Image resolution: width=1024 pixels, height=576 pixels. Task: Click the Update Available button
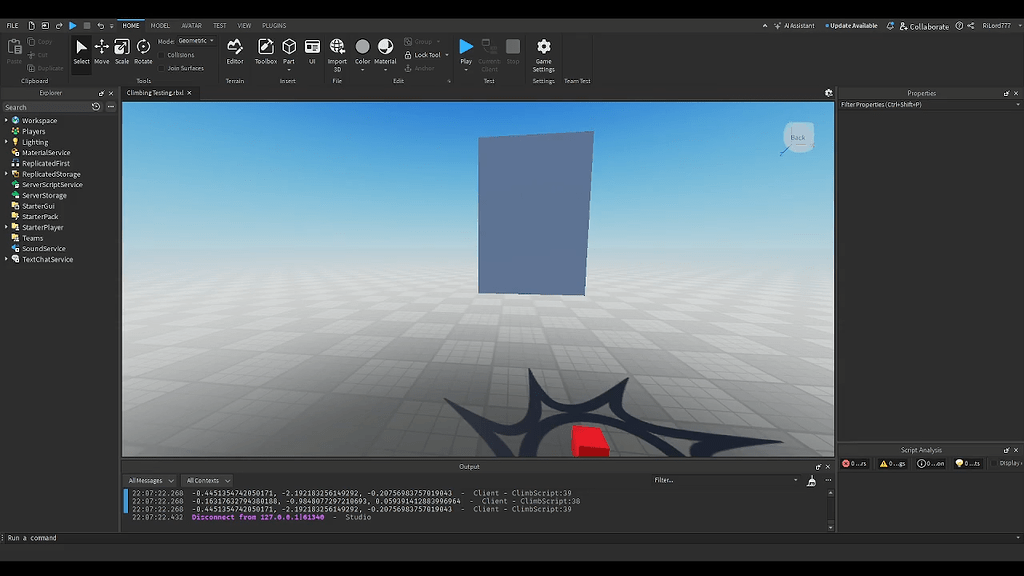pos(851,25)
